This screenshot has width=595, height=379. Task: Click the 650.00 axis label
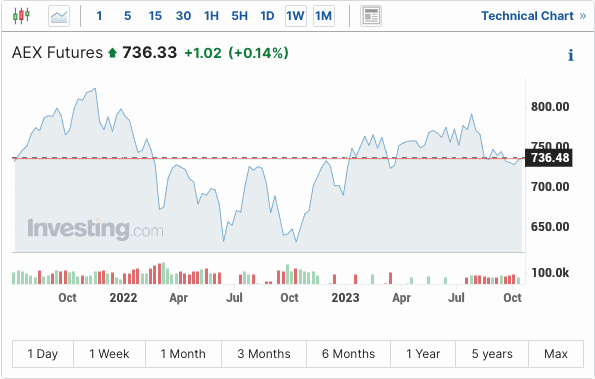(550, 227)
